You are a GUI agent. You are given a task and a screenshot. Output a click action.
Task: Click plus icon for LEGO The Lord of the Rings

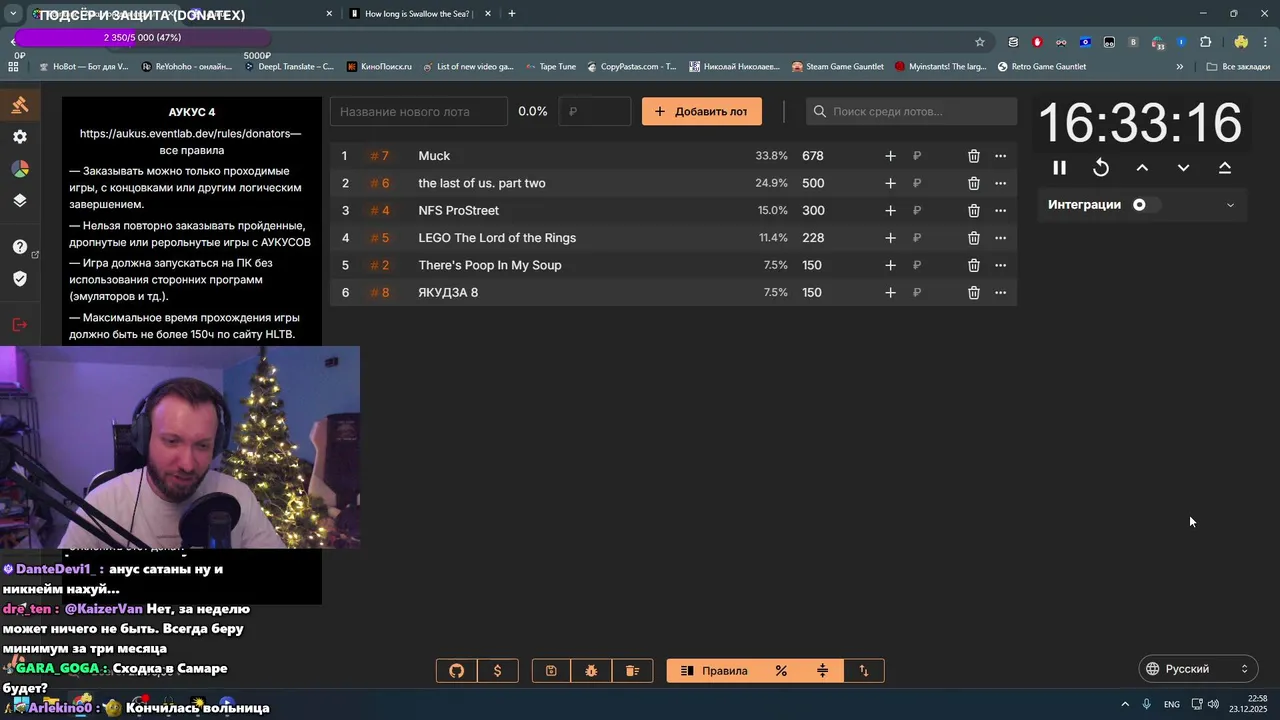pos(890,238)
